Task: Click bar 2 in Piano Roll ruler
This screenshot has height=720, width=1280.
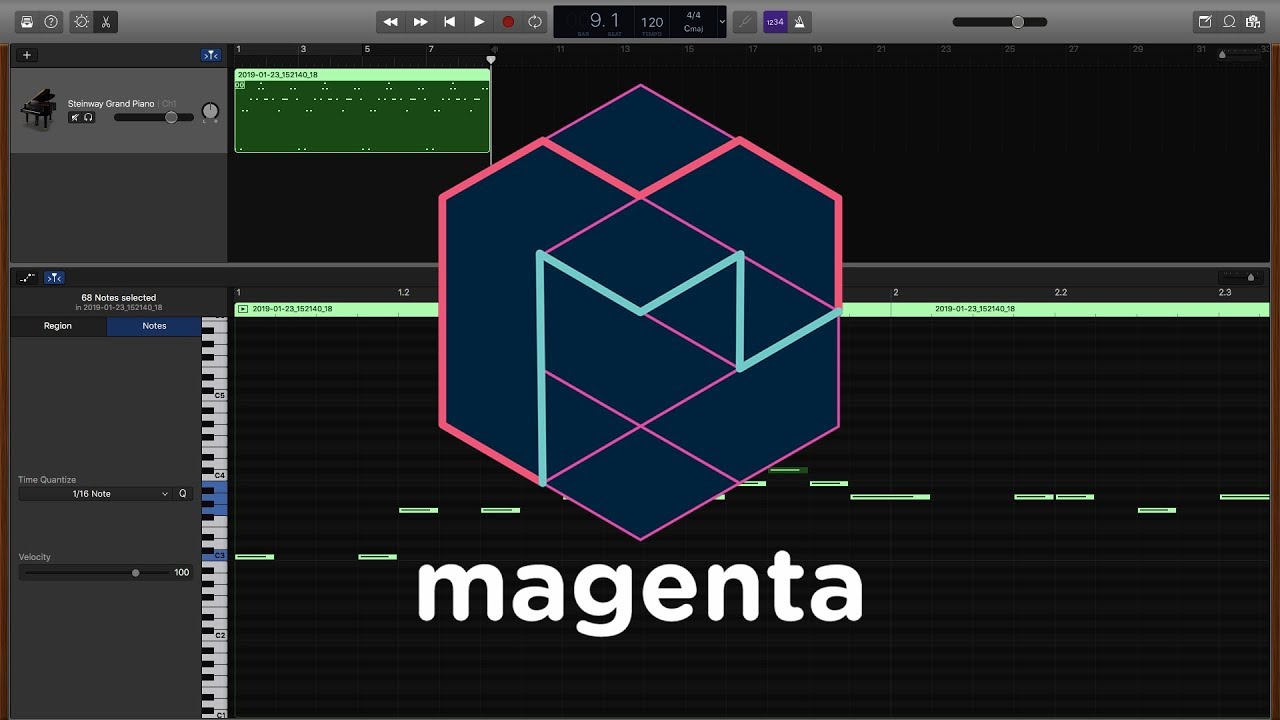Action: pos(895,292)
